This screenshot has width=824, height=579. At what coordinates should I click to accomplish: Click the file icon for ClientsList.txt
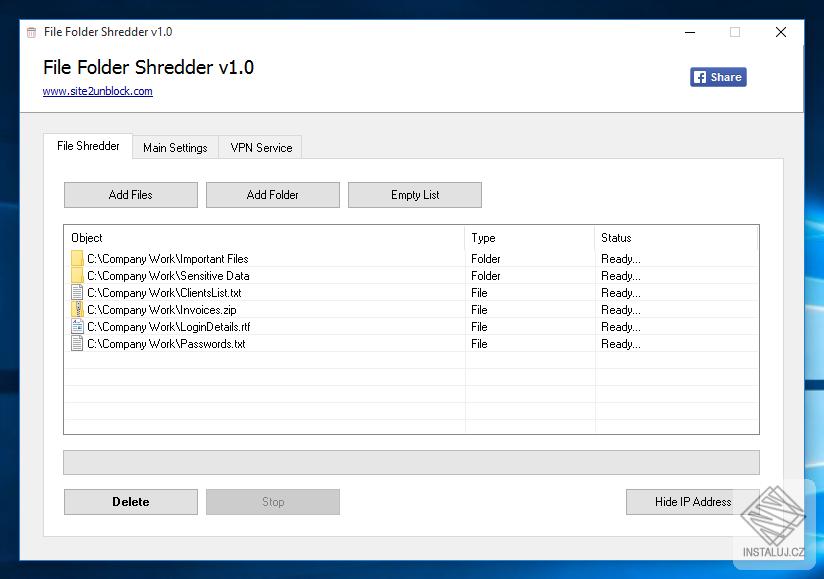[x=77, y=292]
